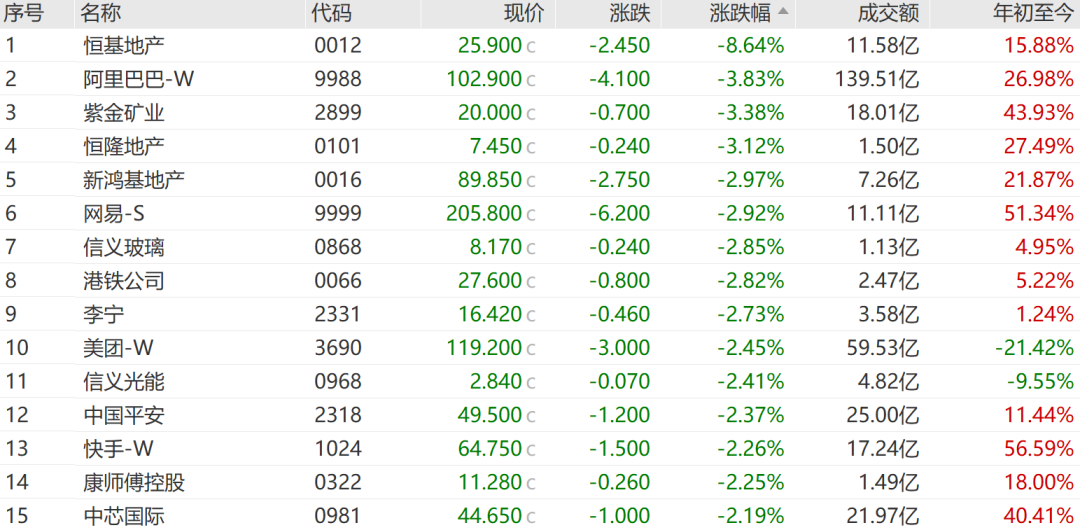Sort by the 成交额 column header
The image size is (1080, 530).
(888, 13)
